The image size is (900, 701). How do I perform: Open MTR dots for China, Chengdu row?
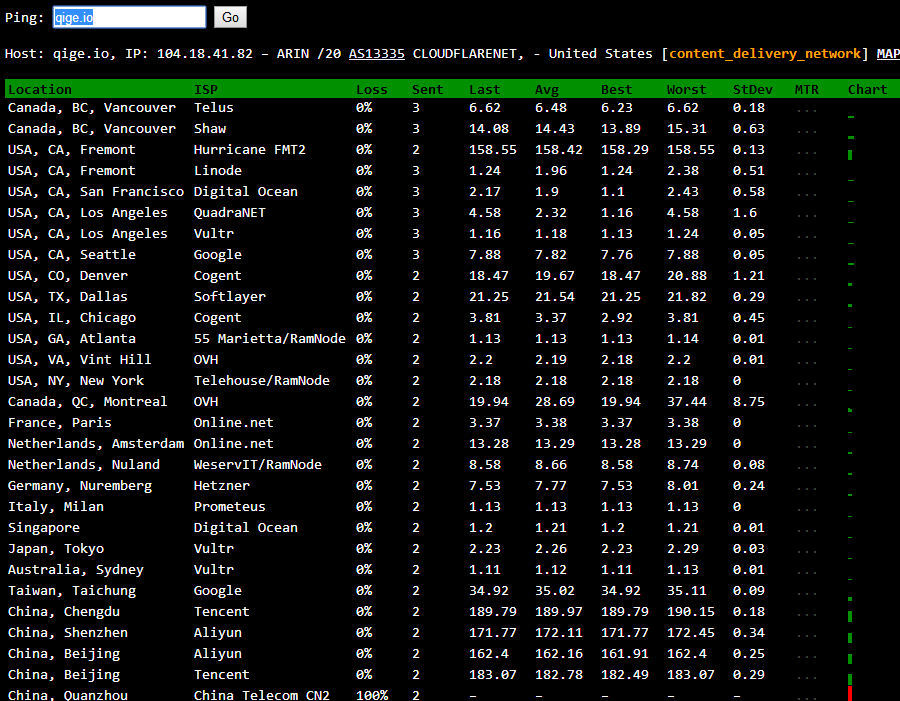pyautogui.click(x=806, y=614)
